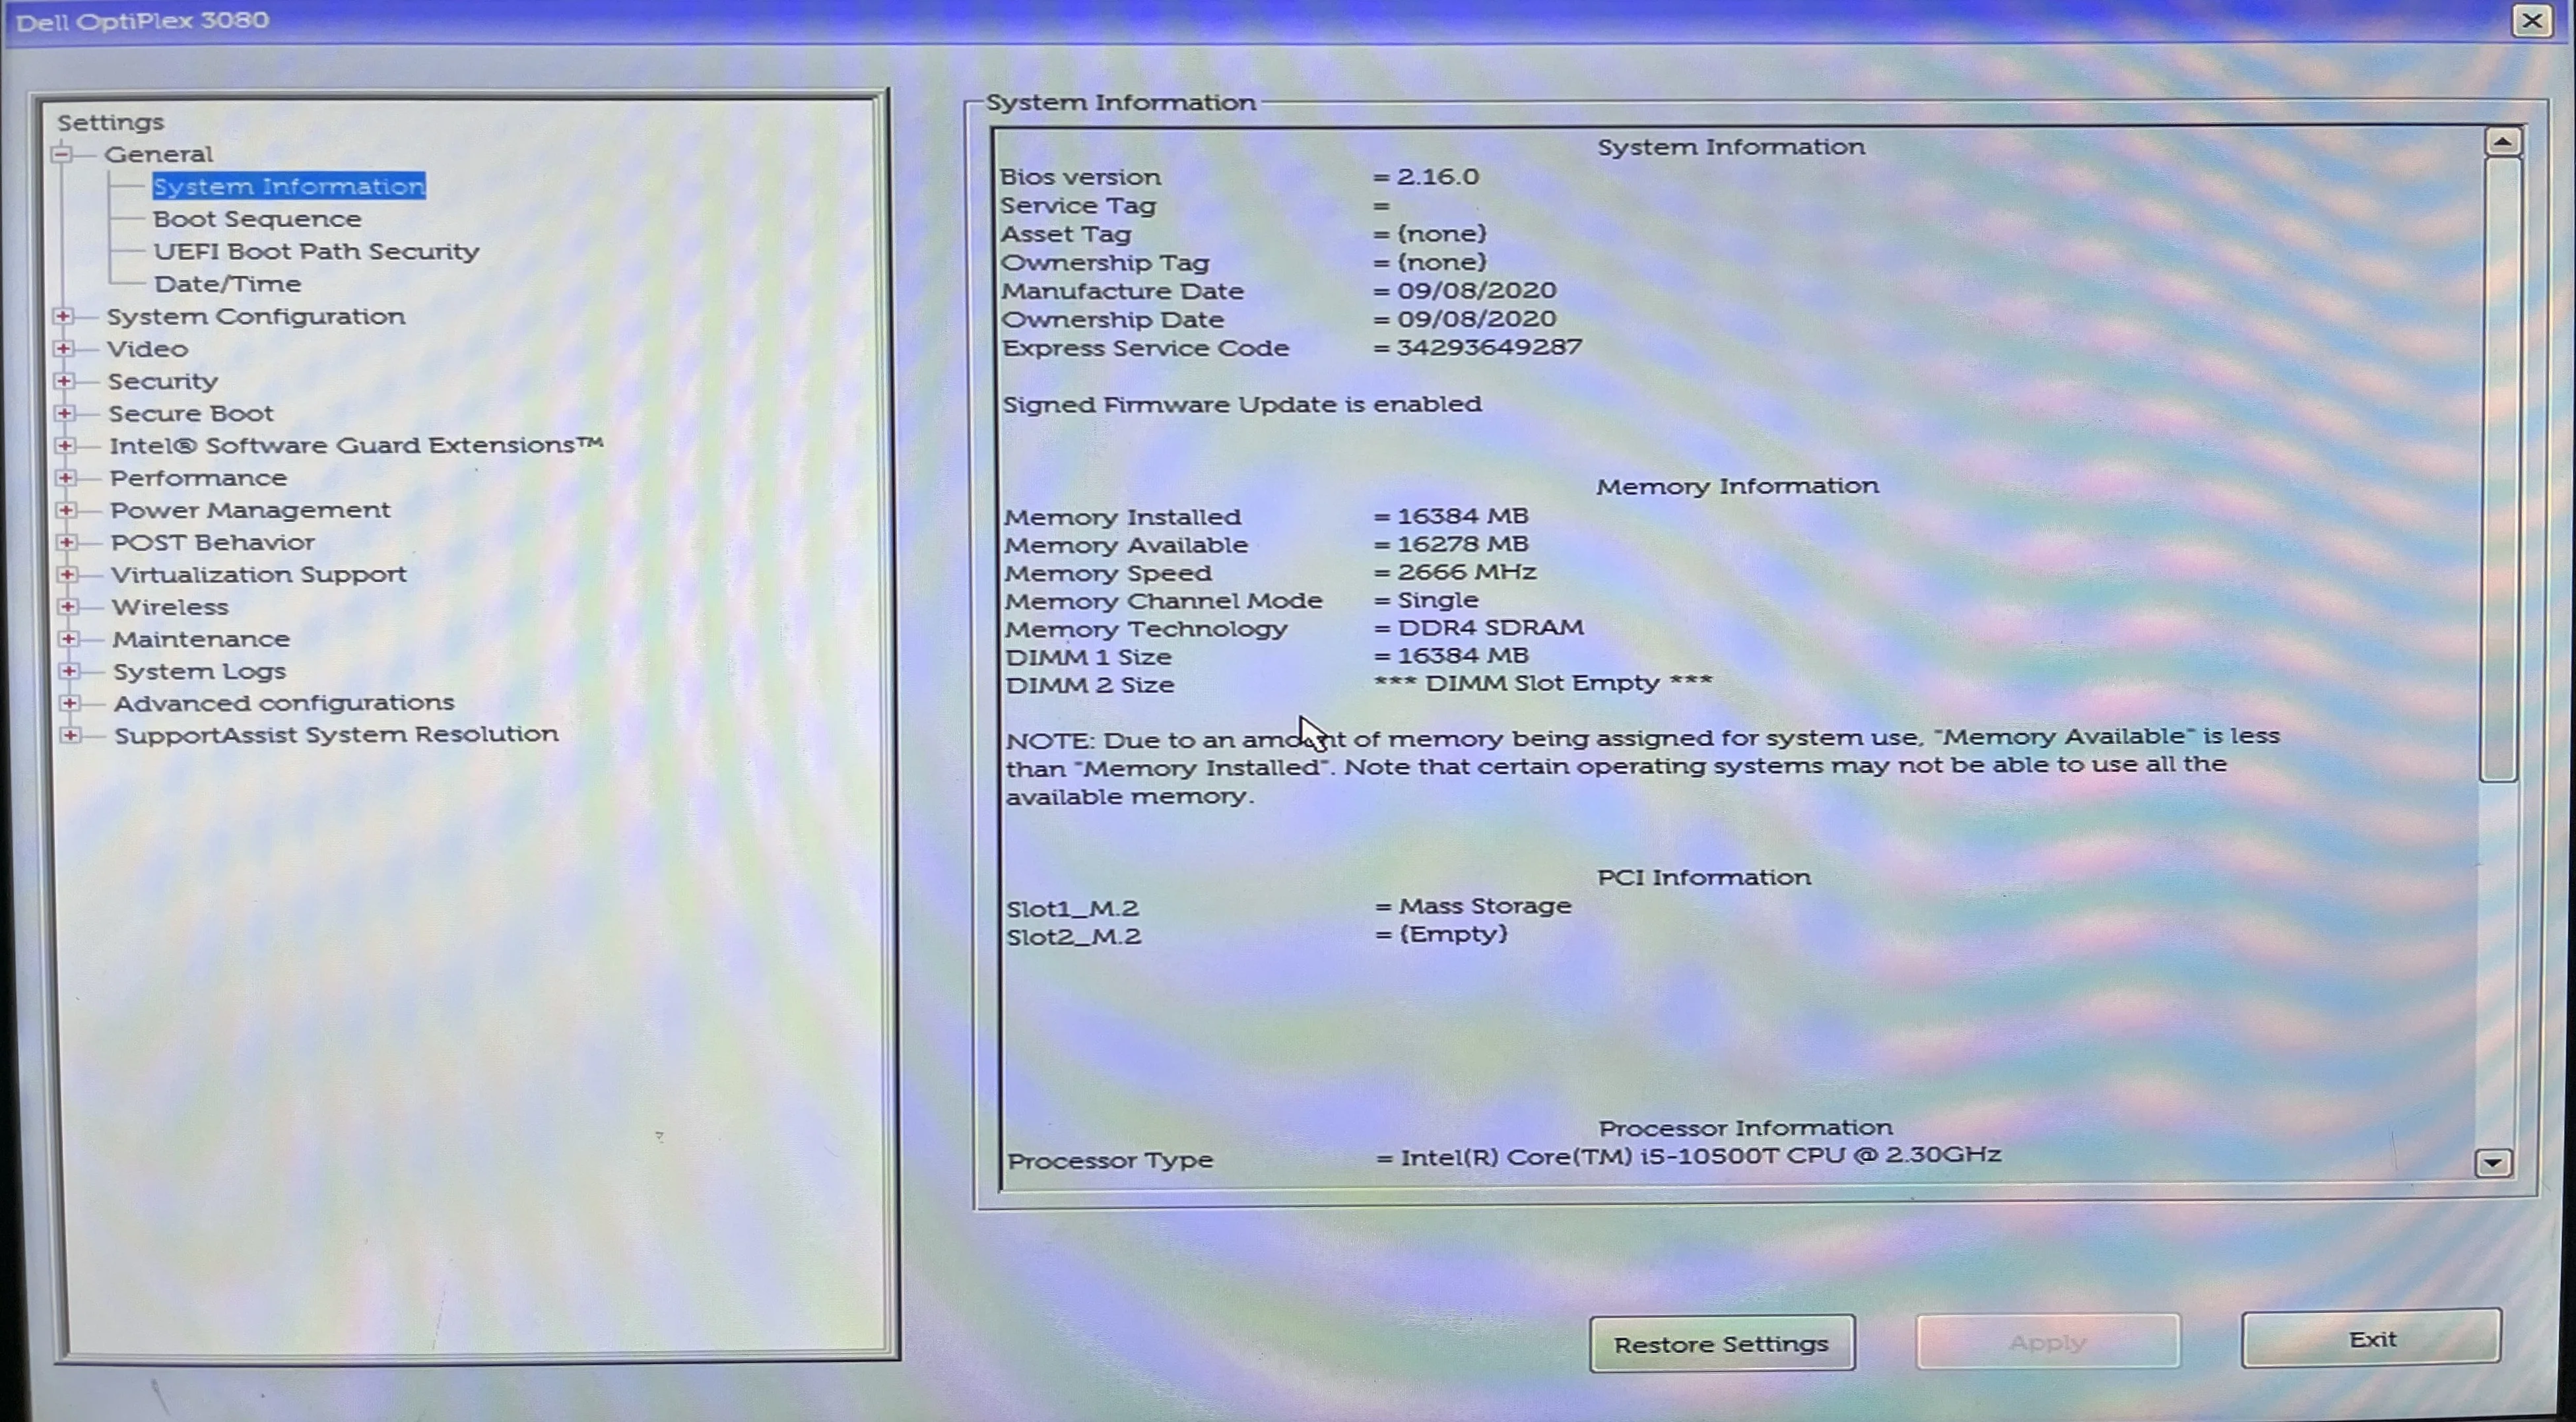
Task: Select Virtualization Support label
Action: pyautogui.click(x=259, y=574)
